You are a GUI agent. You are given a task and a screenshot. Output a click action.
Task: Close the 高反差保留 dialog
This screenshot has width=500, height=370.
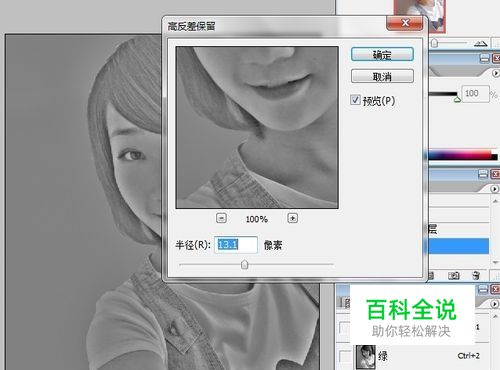click(405, 23)
